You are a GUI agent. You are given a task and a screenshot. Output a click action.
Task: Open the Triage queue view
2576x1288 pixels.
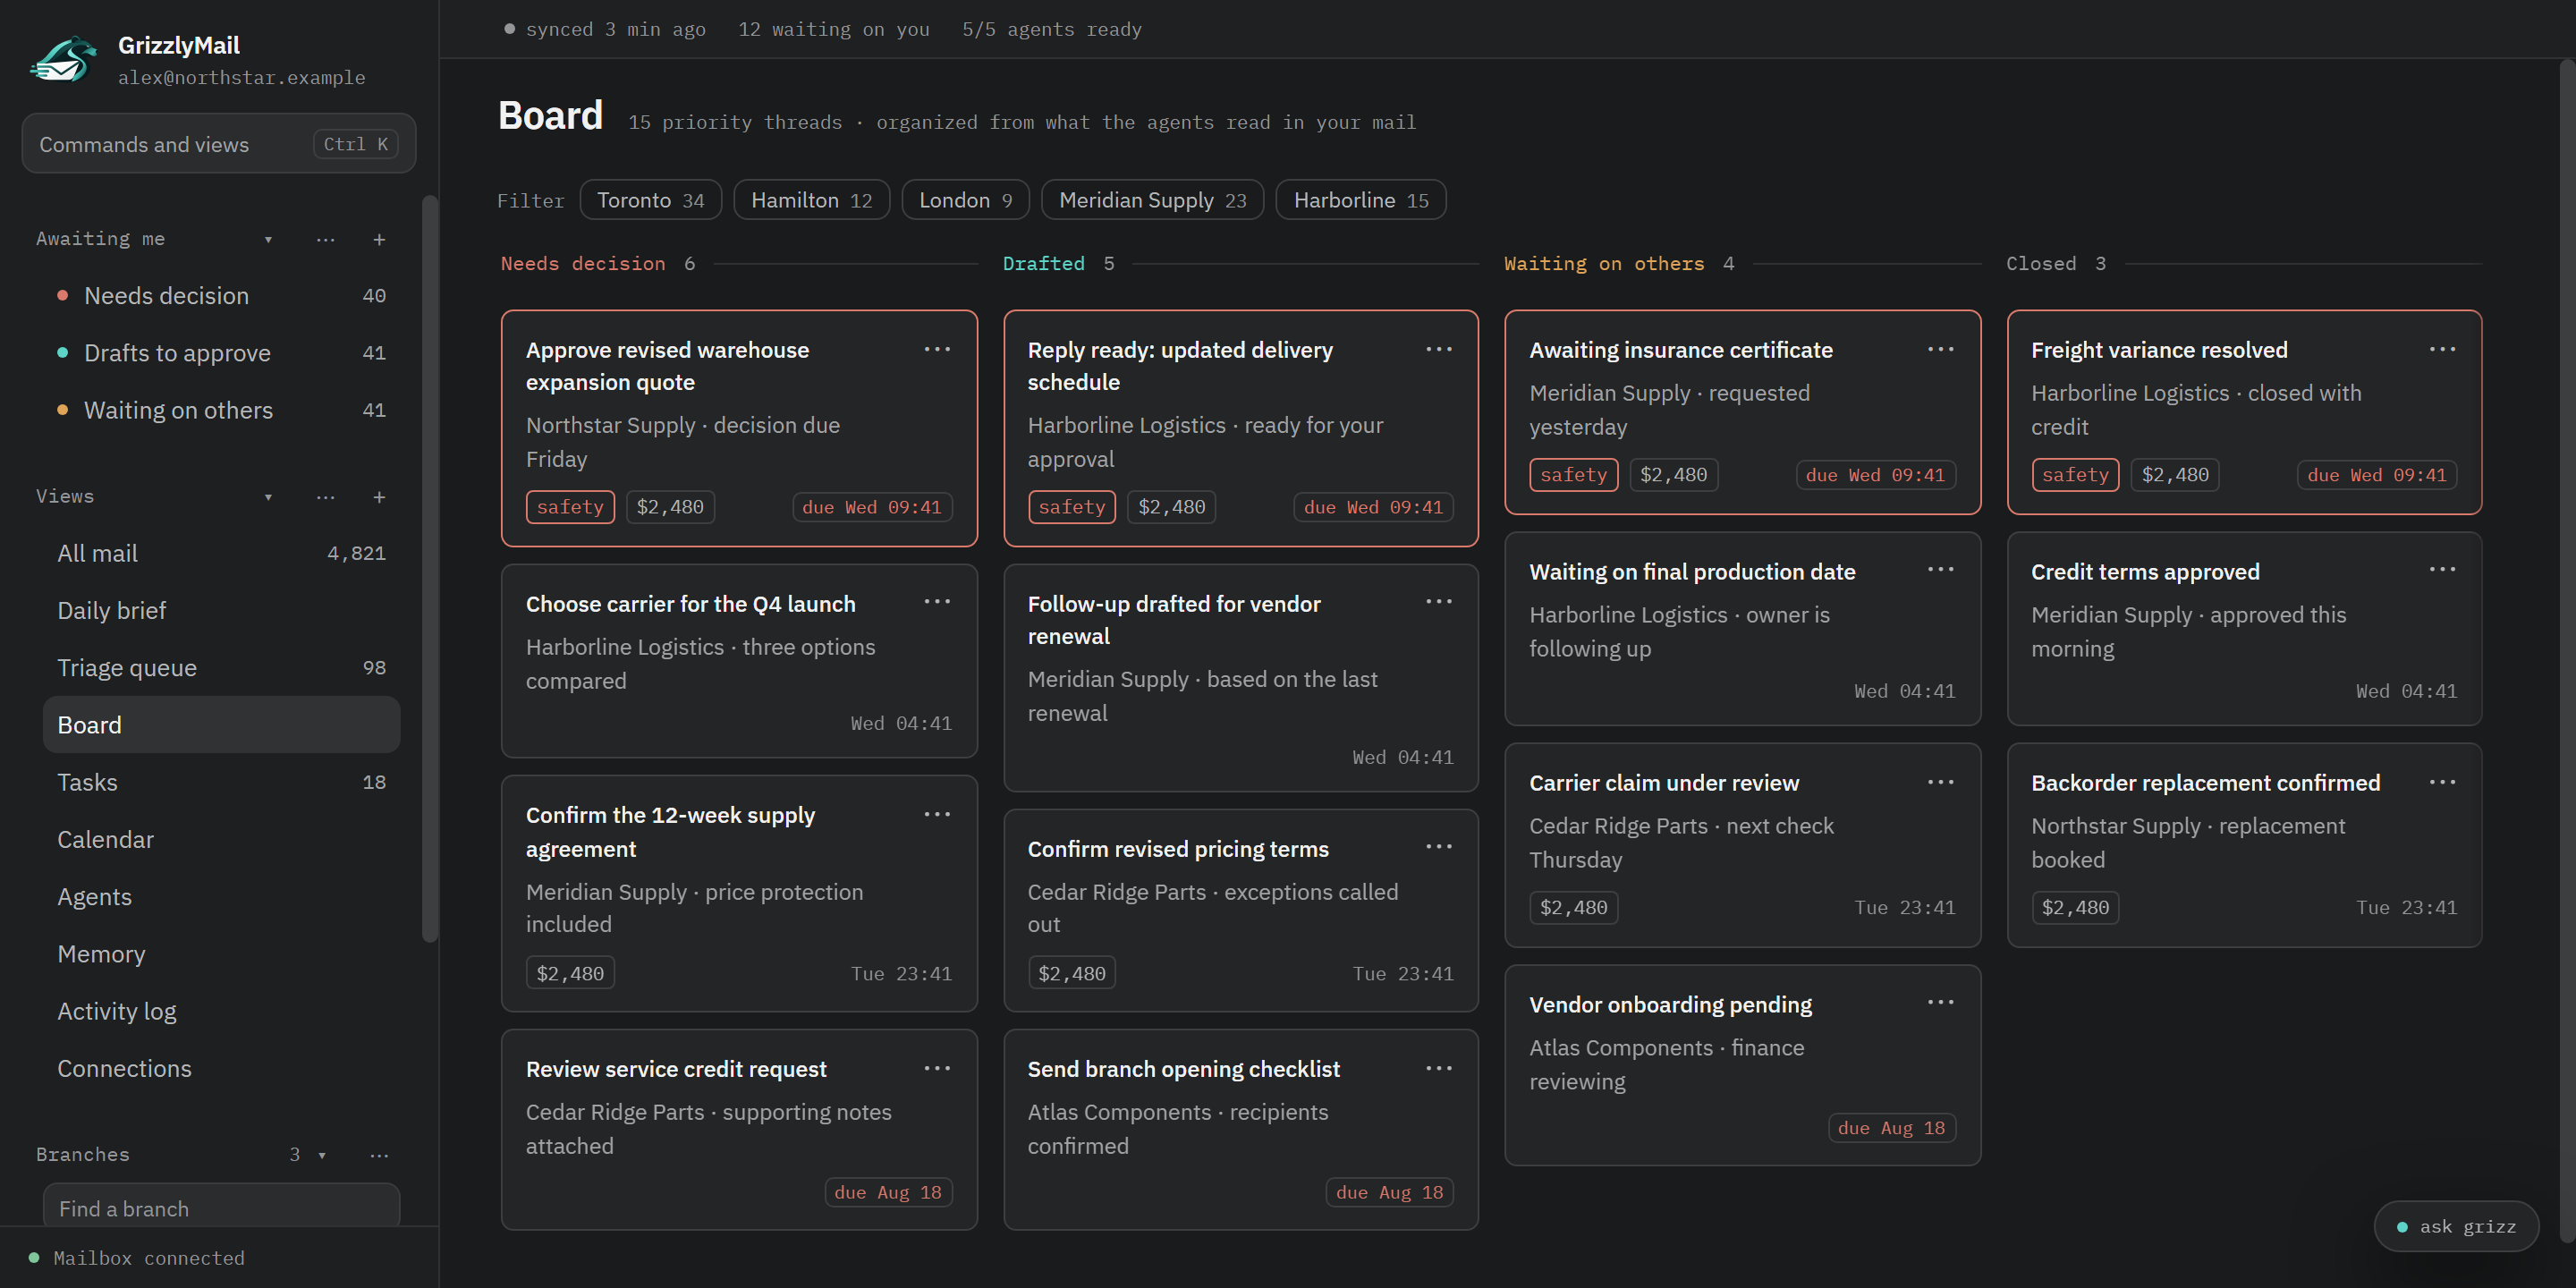221,667
